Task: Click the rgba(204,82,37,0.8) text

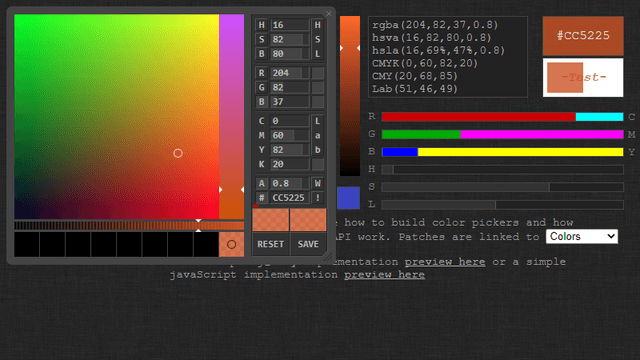Action: (435, 25)
